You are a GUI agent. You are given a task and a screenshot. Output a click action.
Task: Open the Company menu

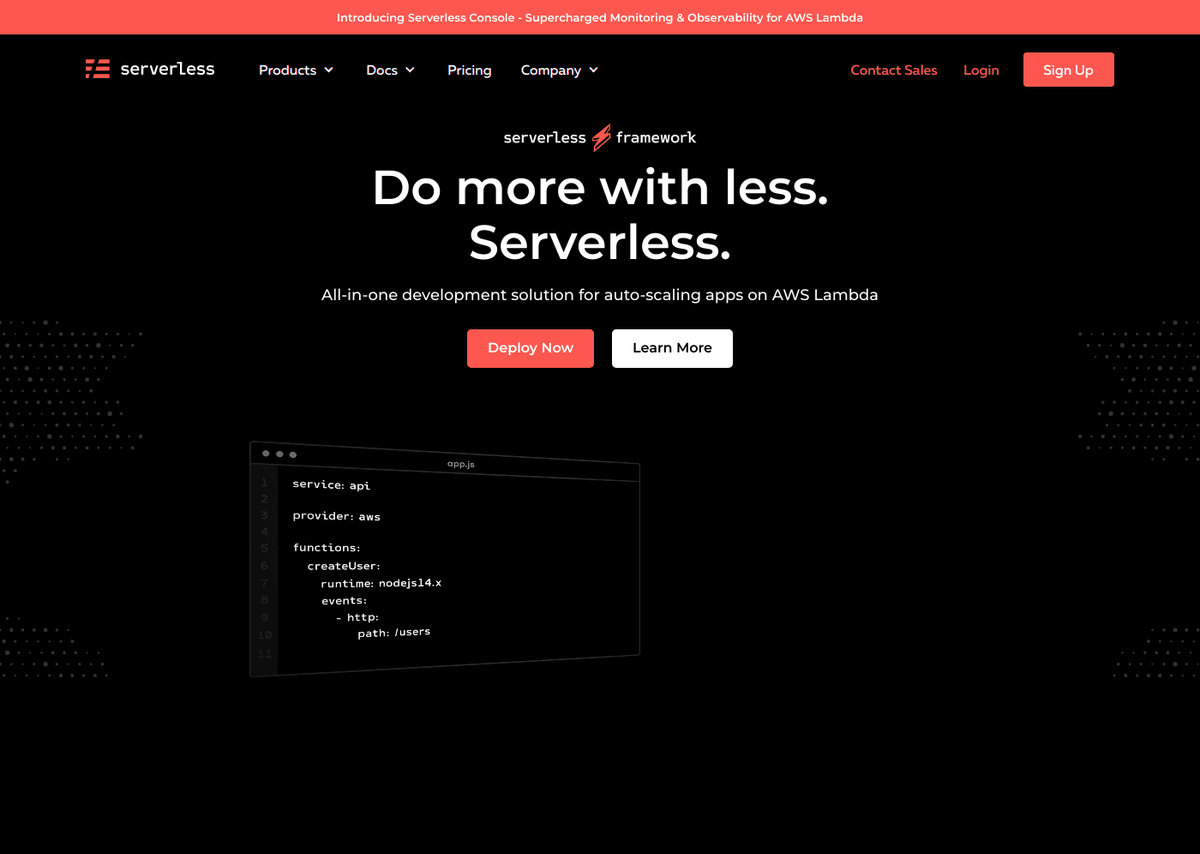(560, 70)
